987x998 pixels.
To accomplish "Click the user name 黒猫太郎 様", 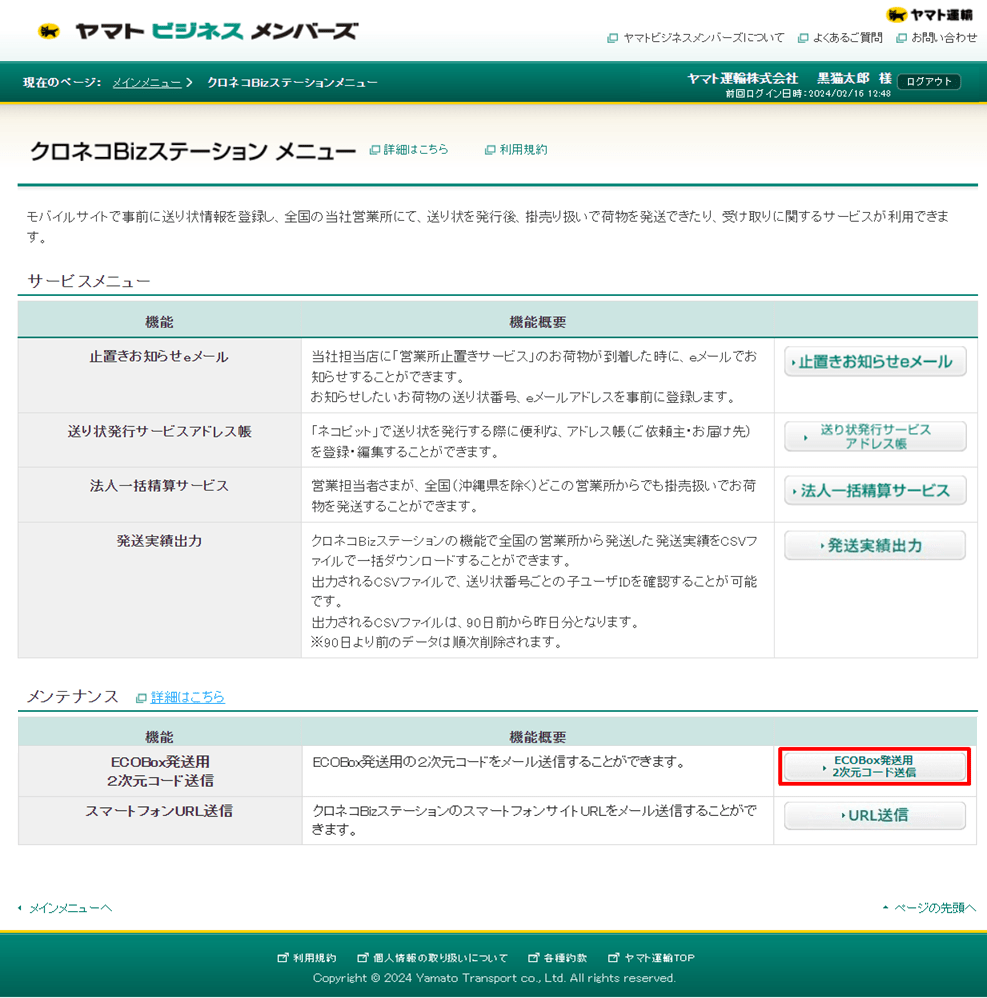I will pyautogui.click(x=854, y=78).
